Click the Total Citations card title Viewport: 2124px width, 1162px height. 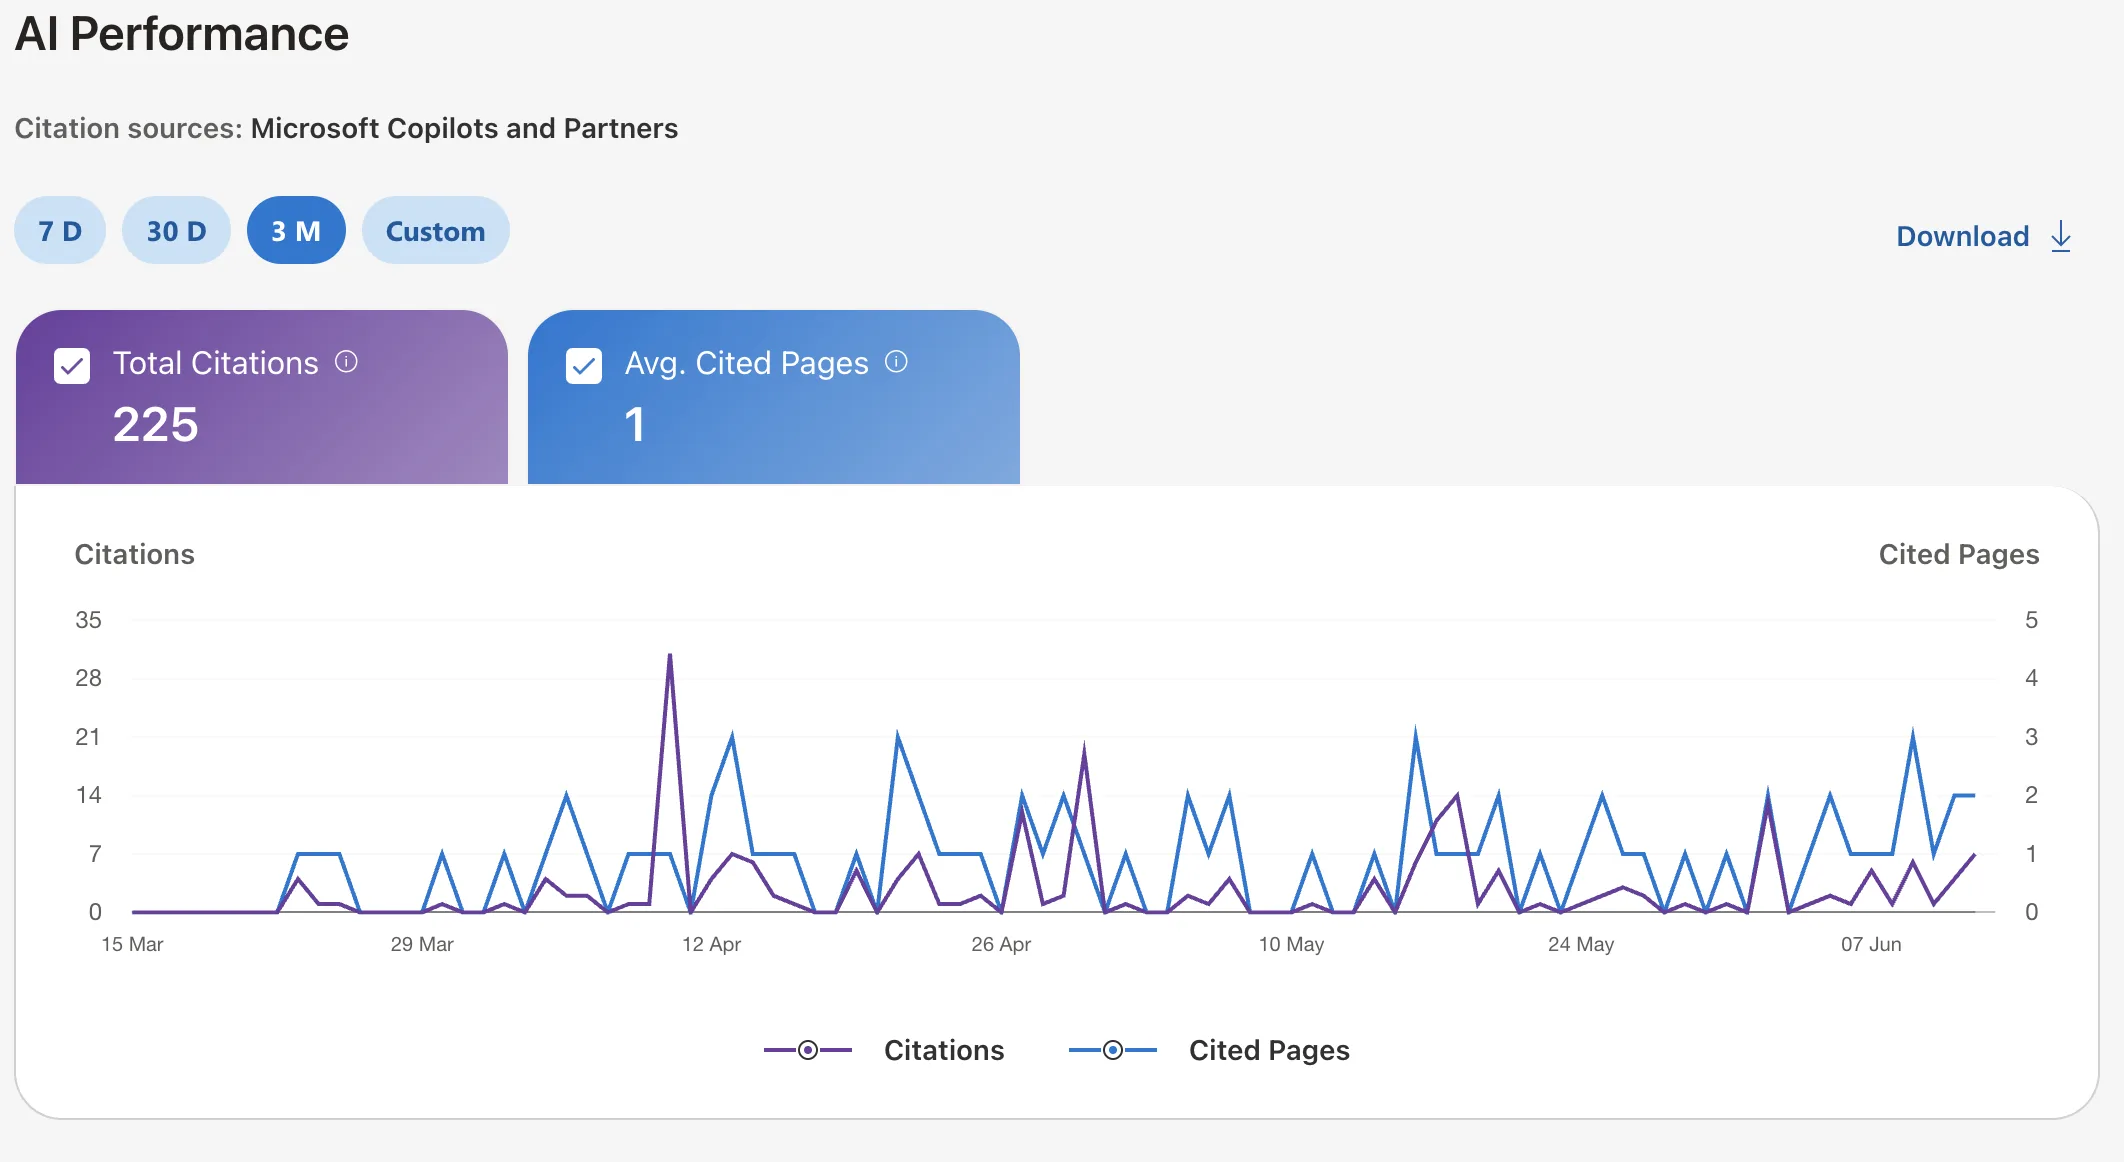point(216,363)
